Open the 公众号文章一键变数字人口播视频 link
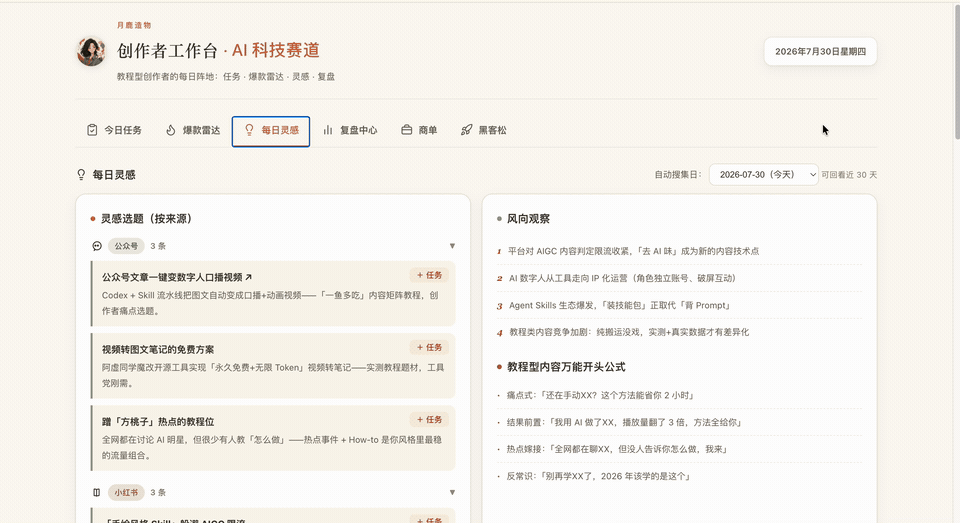 (x=177, y=277)
